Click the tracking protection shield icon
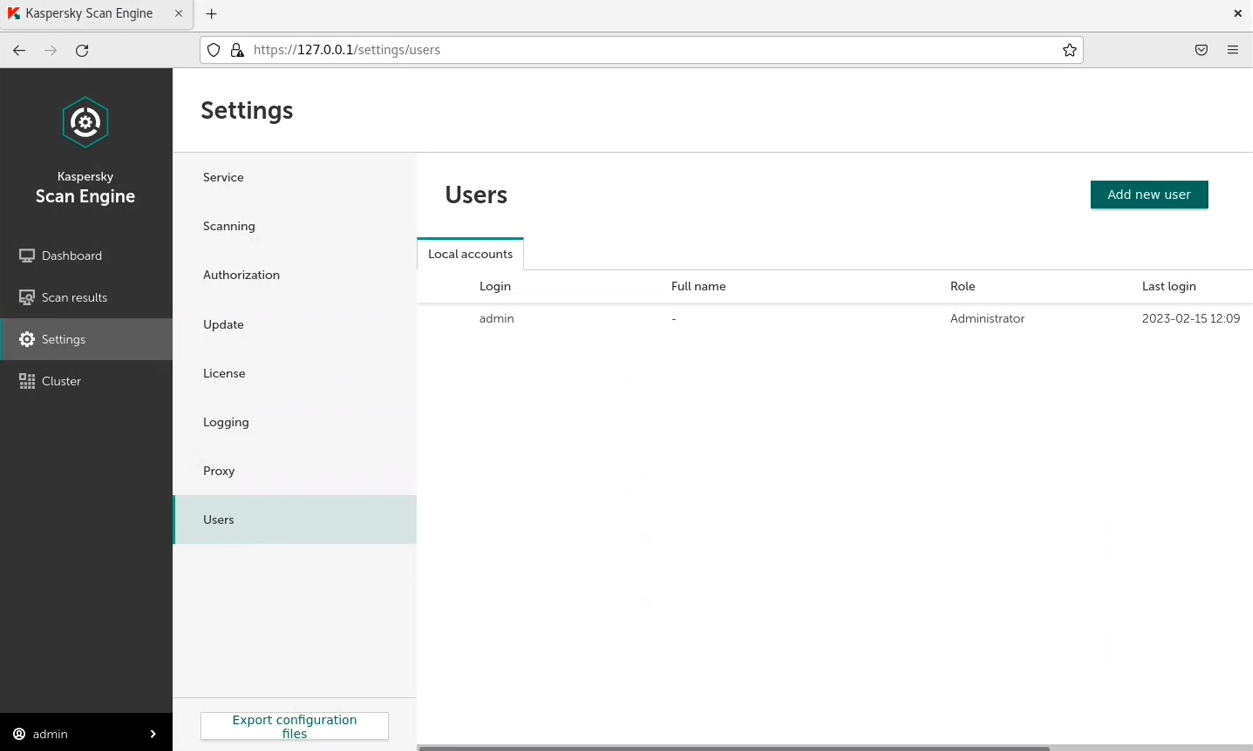 click(214, 50)
